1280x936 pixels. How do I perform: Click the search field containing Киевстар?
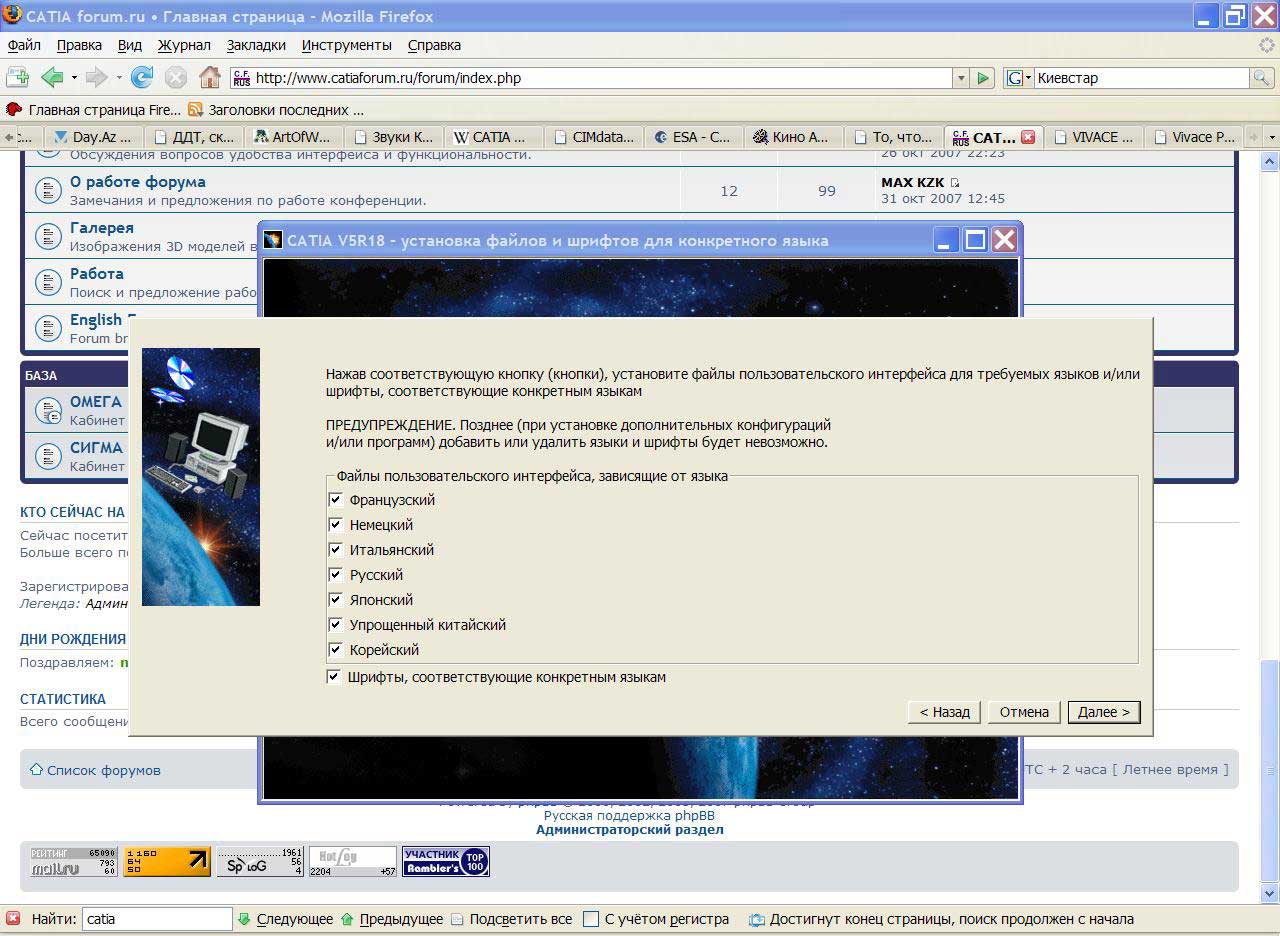[x=1141, y=78]
